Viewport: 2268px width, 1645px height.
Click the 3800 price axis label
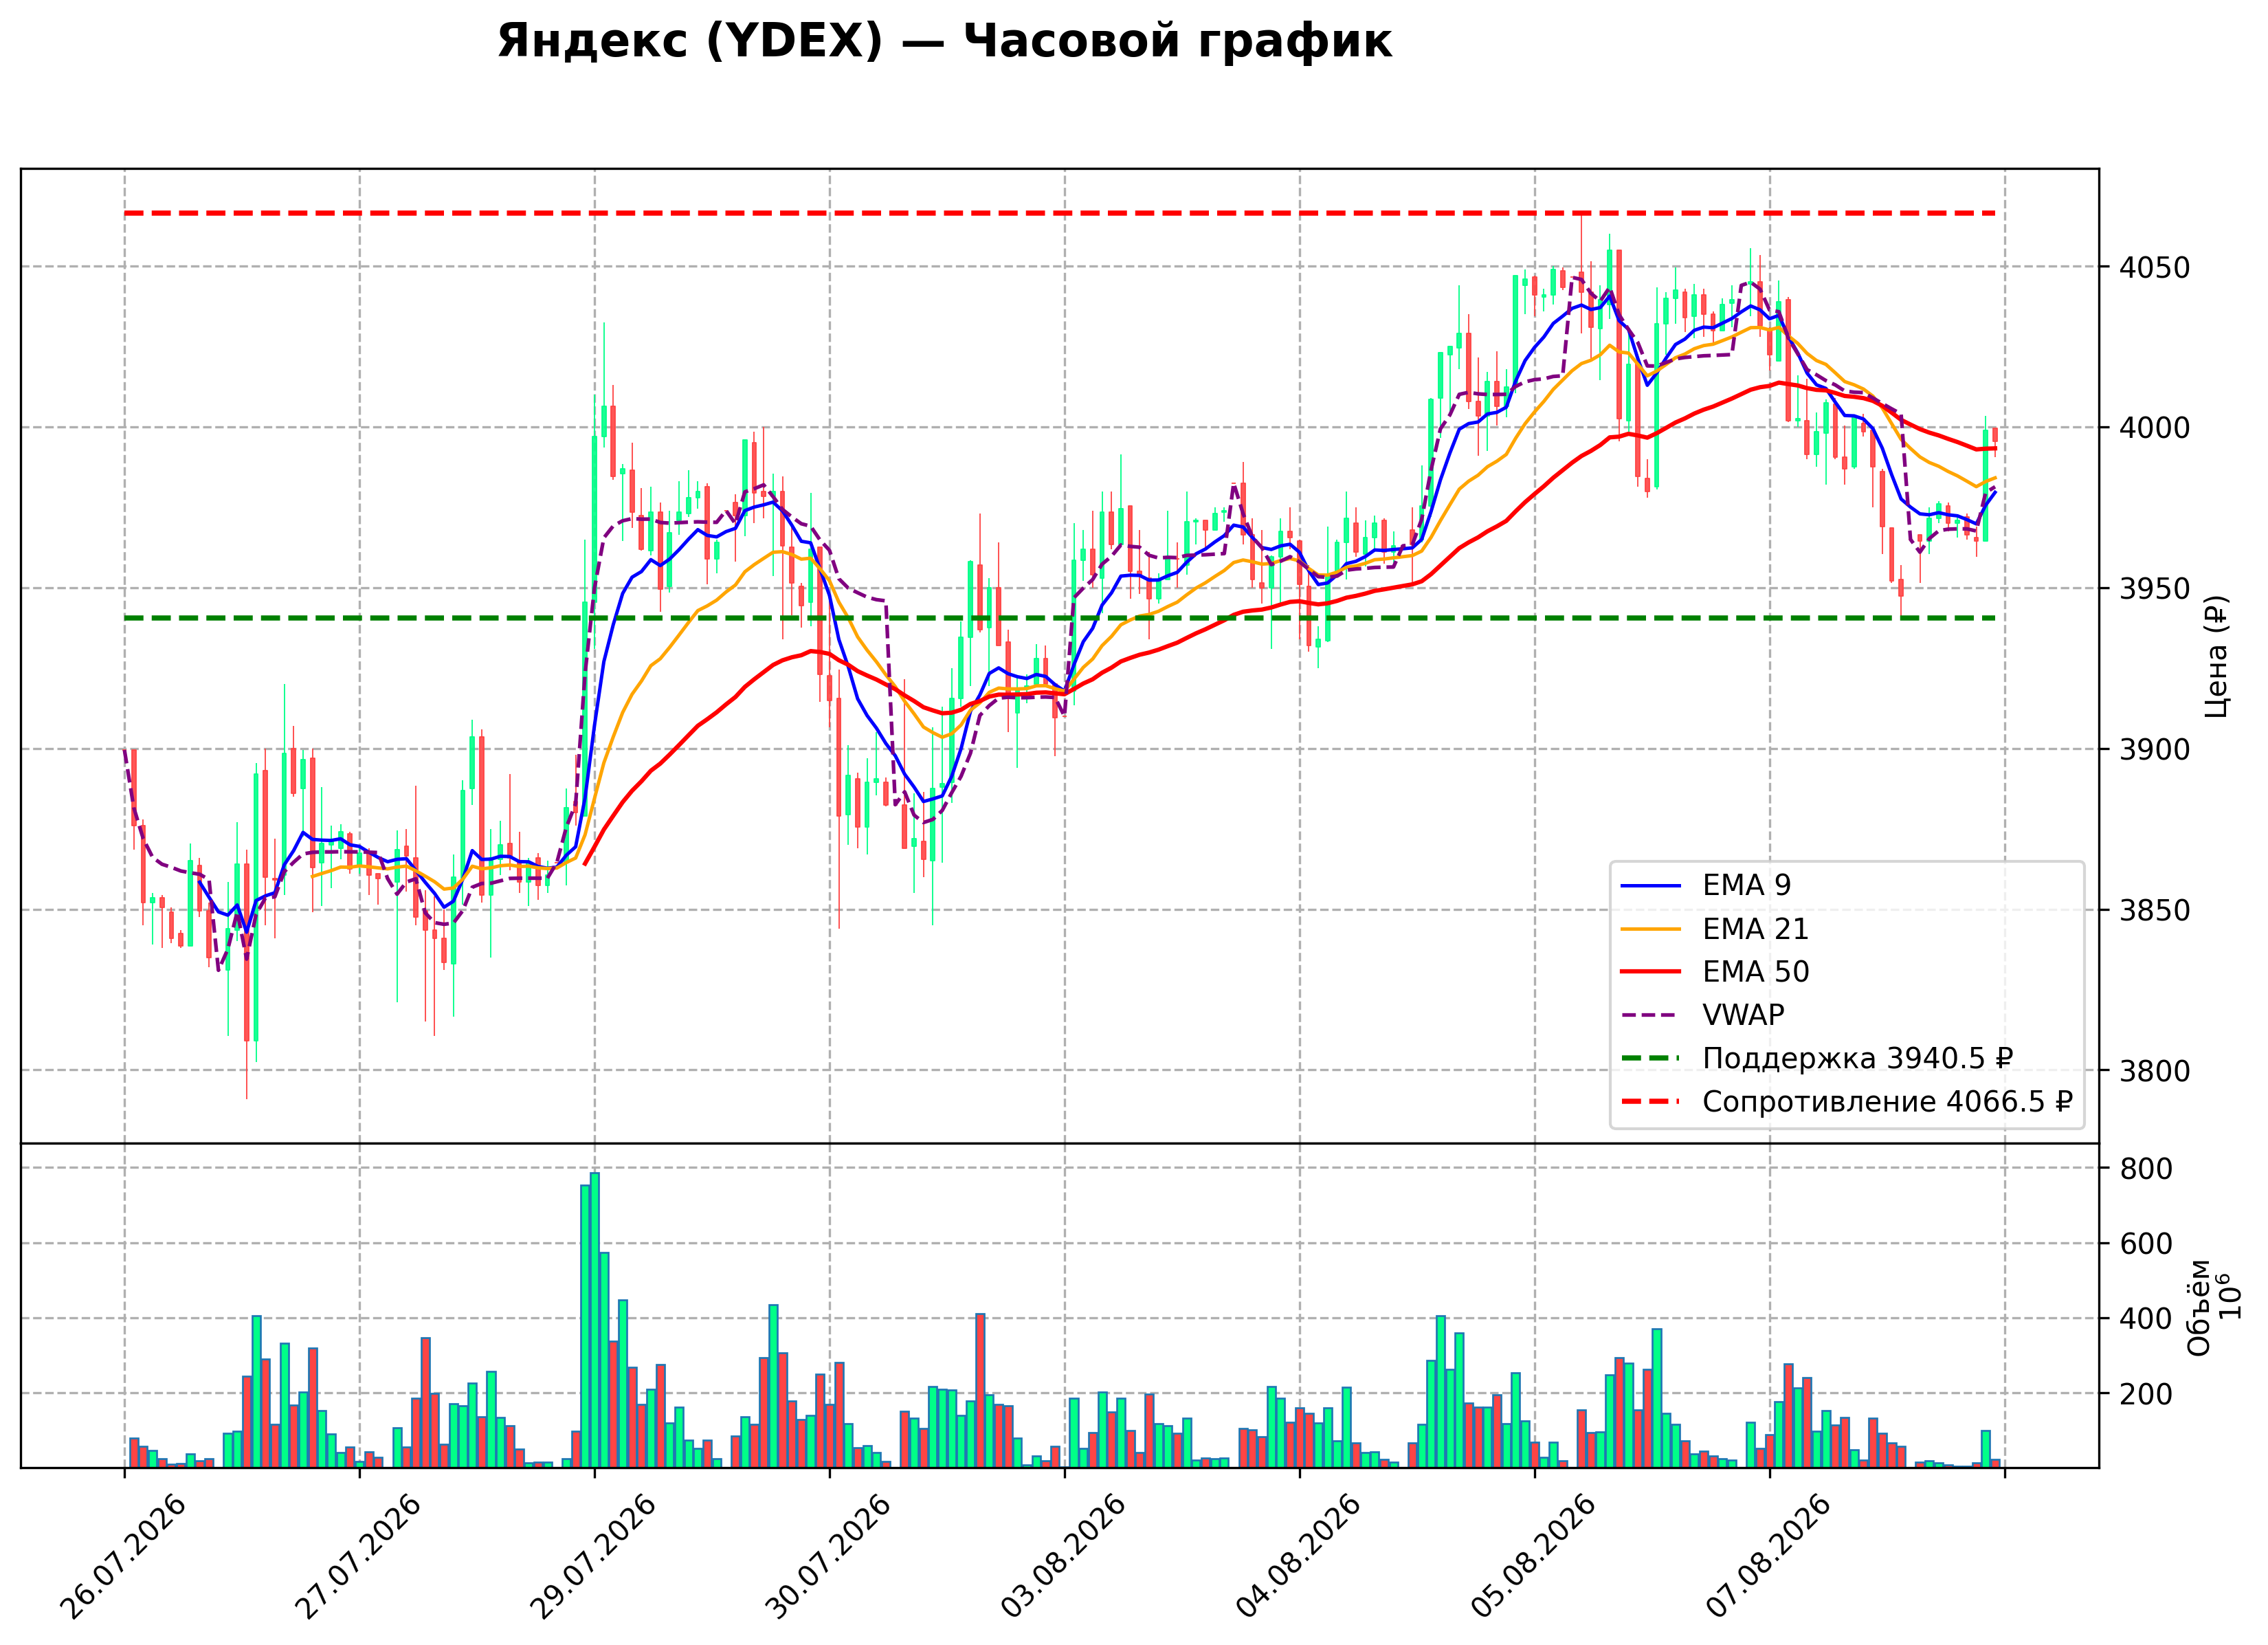pos(2154,1071)
